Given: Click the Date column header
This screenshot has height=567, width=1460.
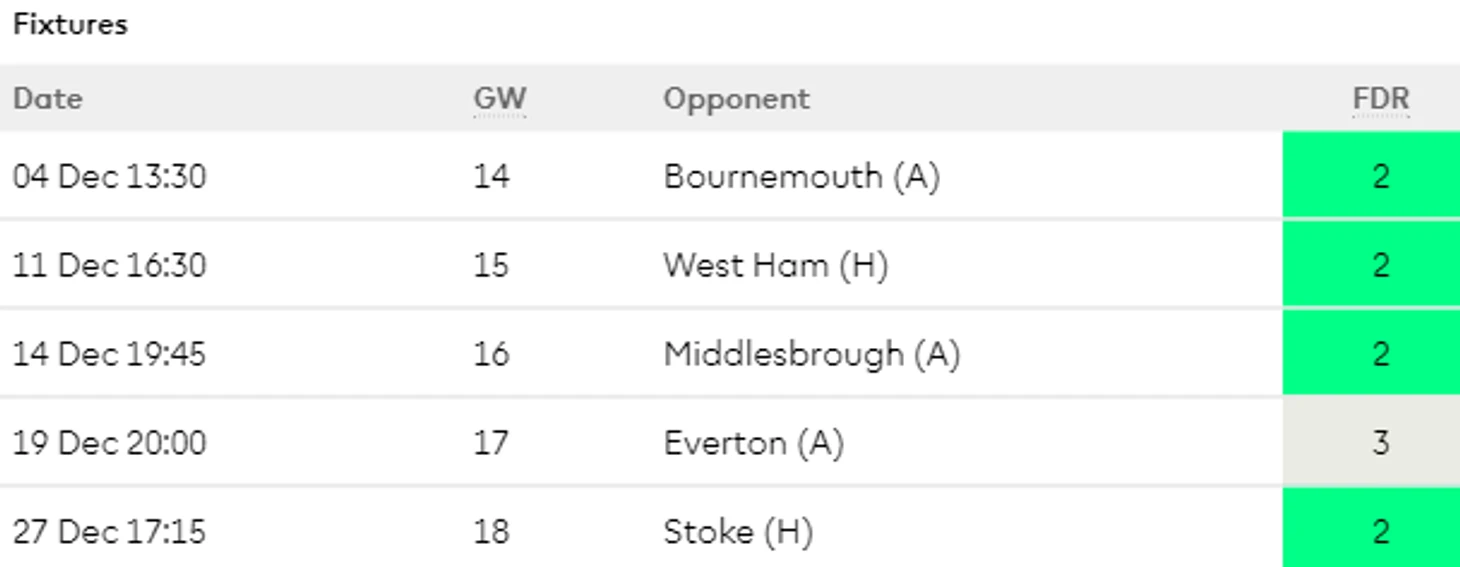Looking at the screenshot, I should click(x=47, y=99).
